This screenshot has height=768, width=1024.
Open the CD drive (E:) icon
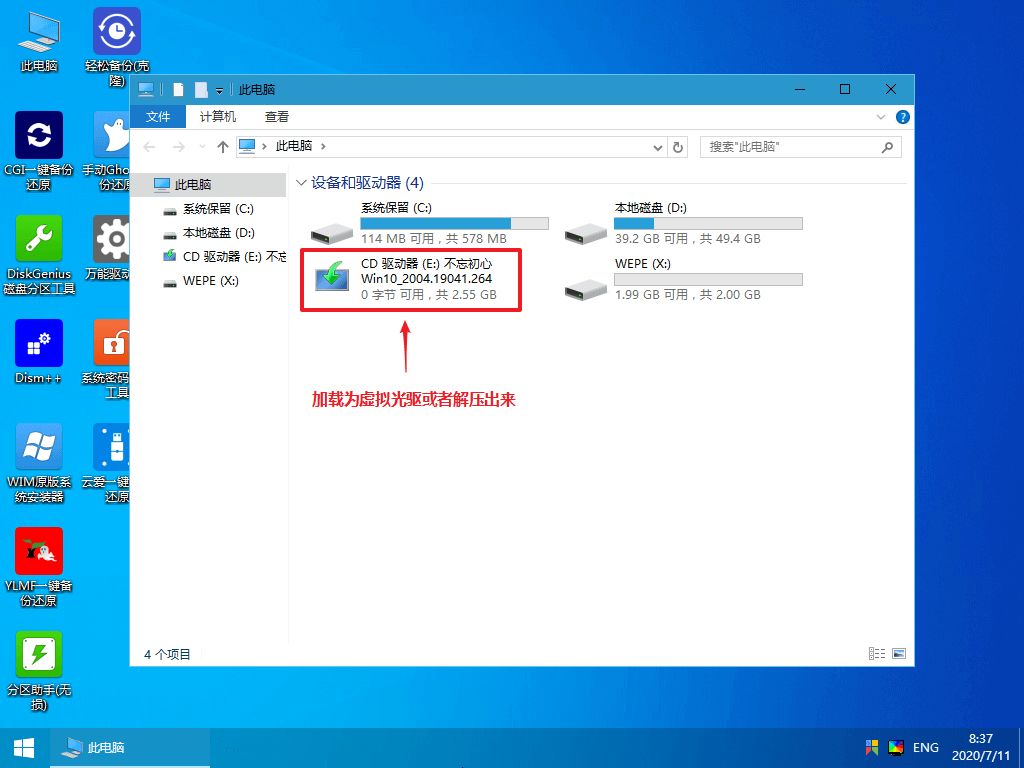(x=331, y=277)
